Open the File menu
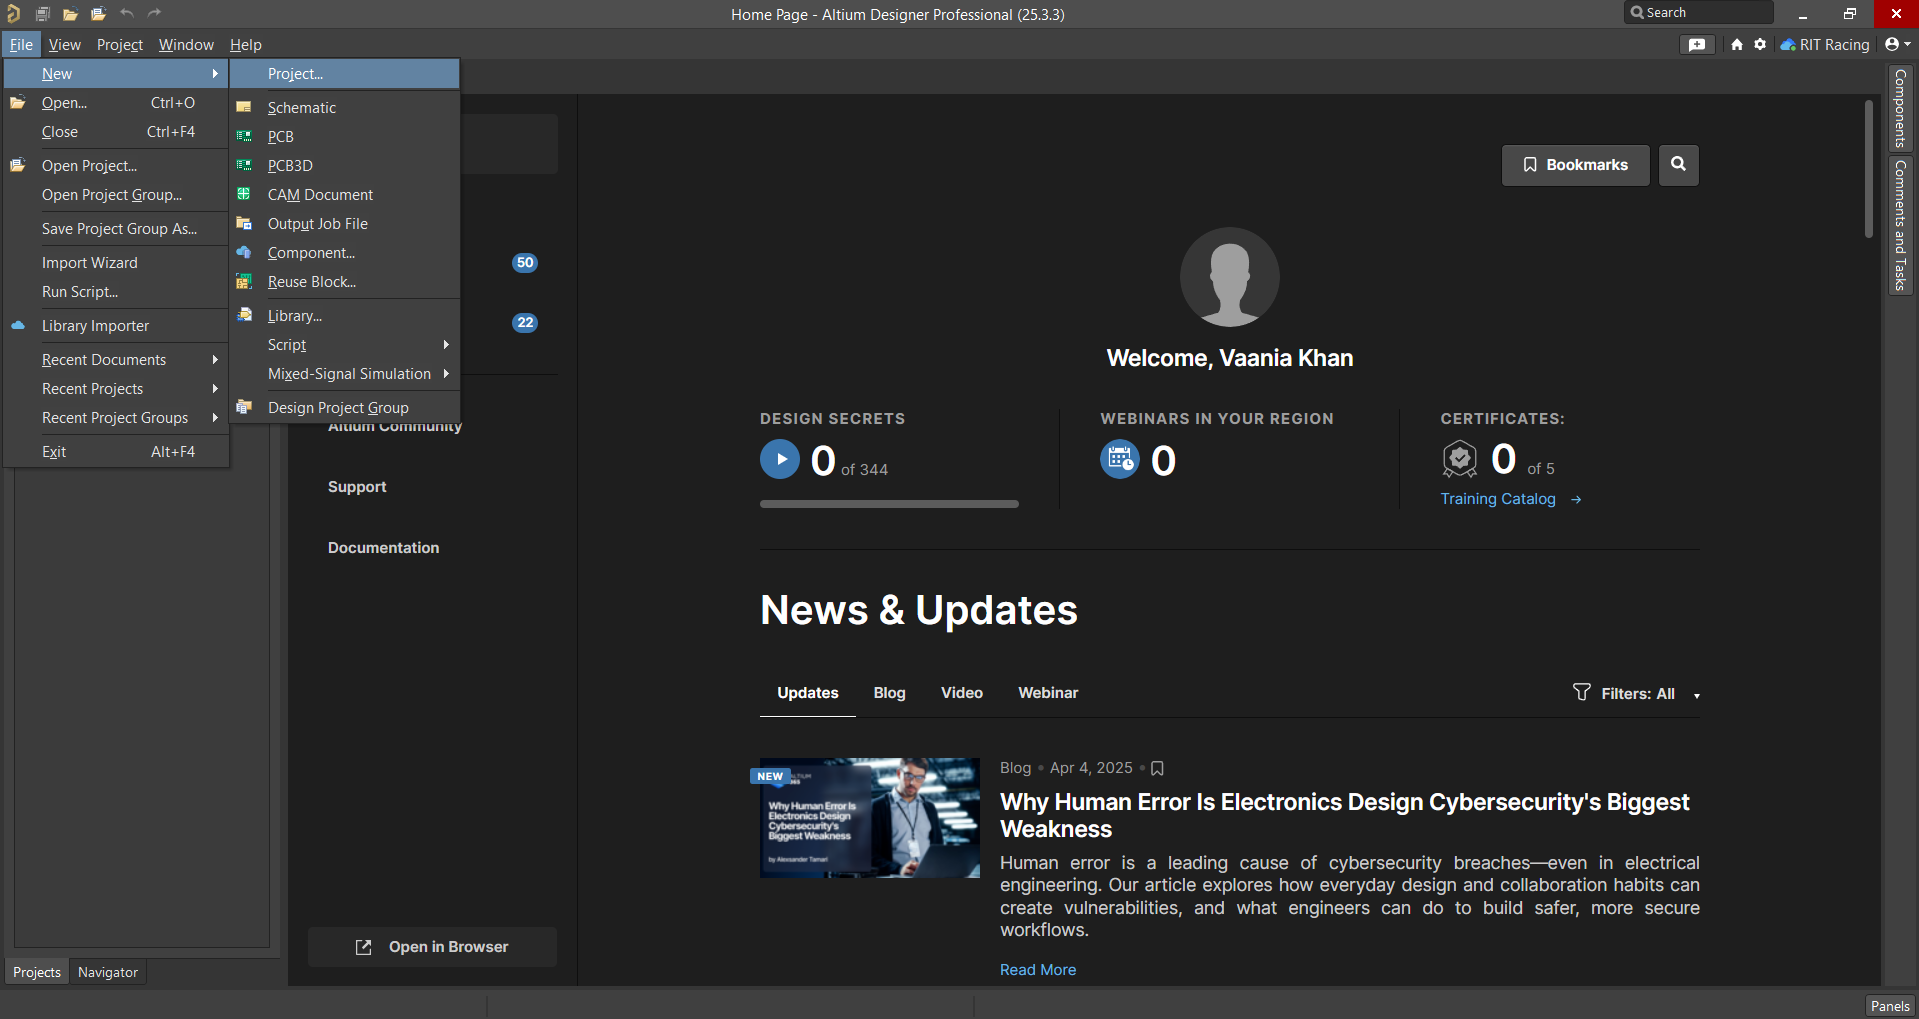Viewport: 1919px width, 1019px height. [x=21, y=44]
